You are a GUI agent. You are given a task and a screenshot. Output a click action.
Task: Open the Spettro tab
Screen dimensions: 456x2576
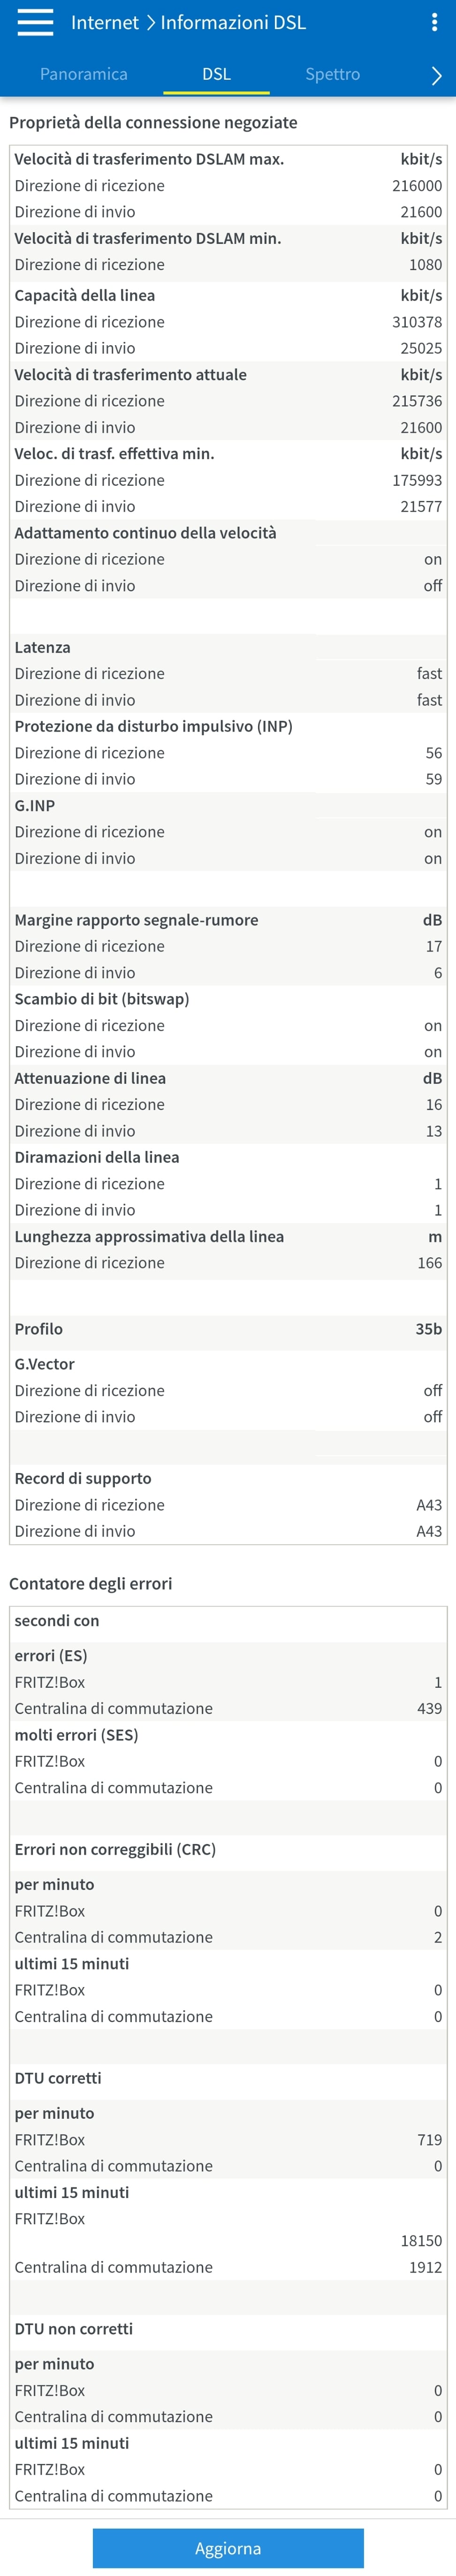click(332, 74)
